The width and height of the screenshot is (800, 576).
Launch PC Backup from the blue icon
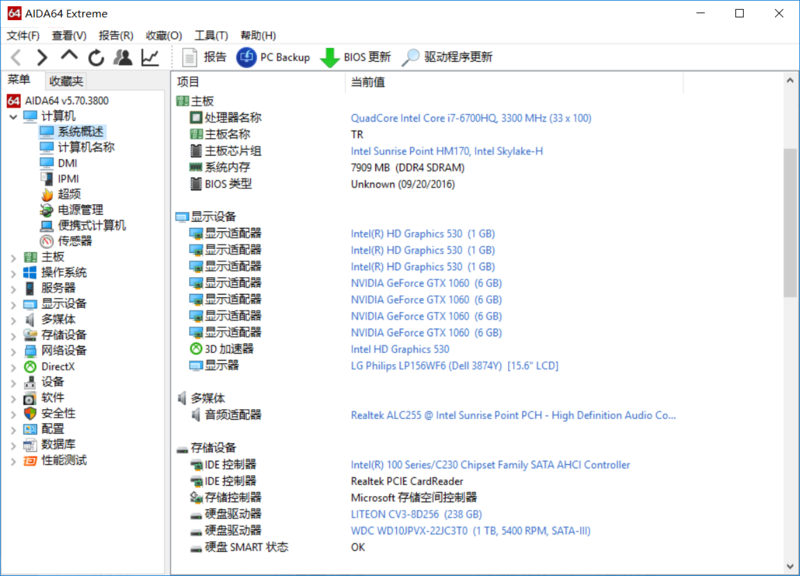point(246,57)
